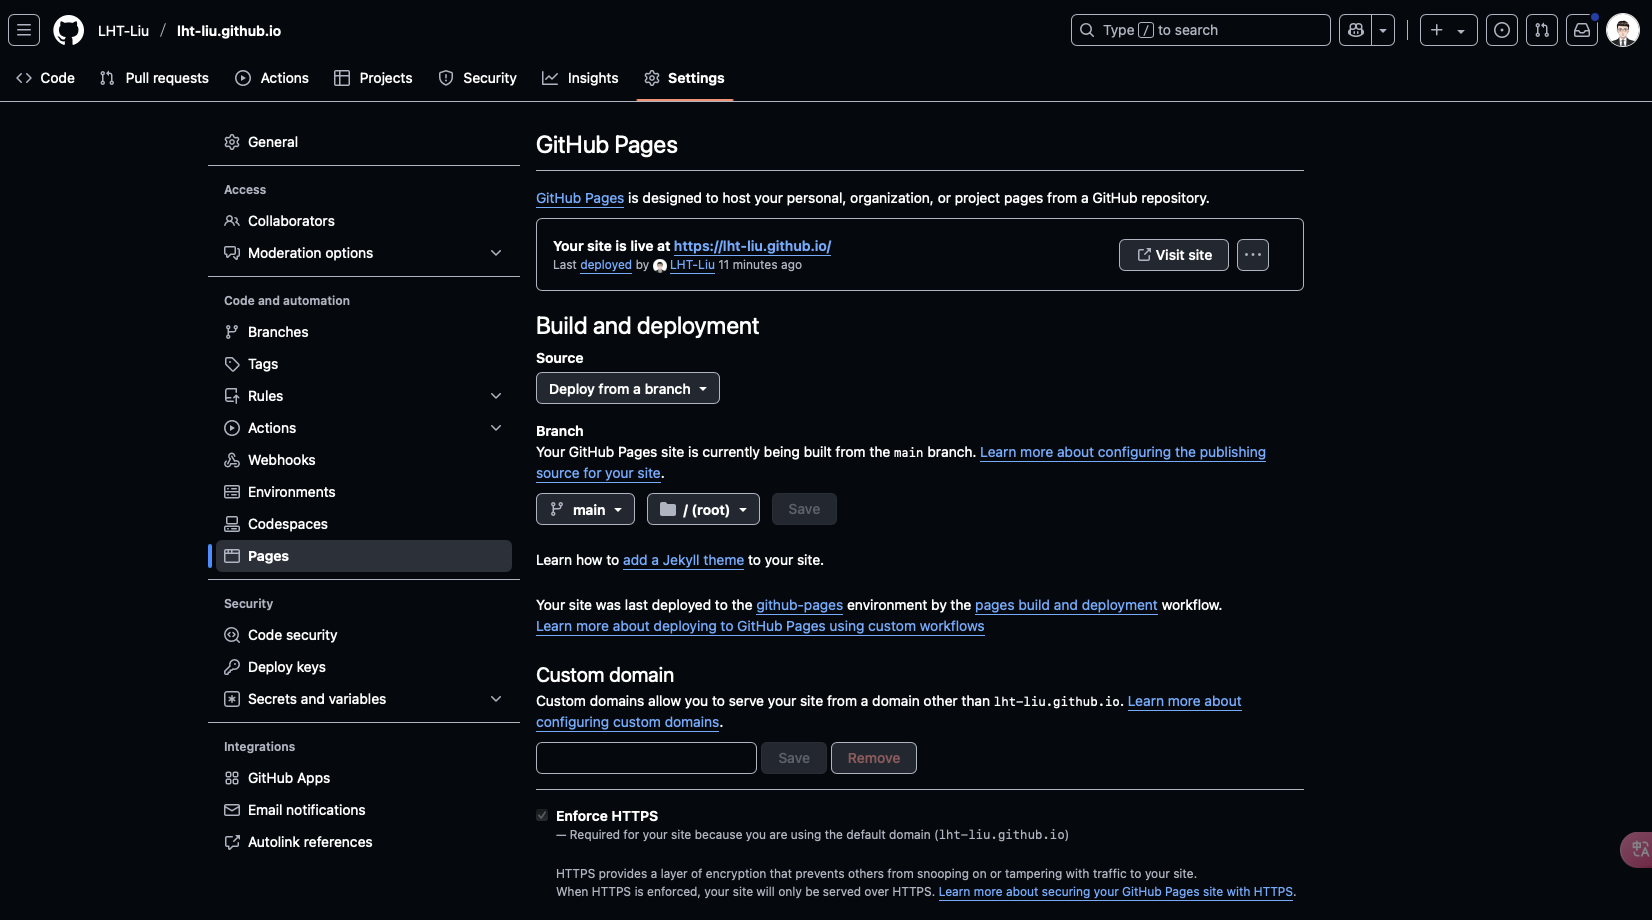Switch to the Code tab

pos(46,78)
